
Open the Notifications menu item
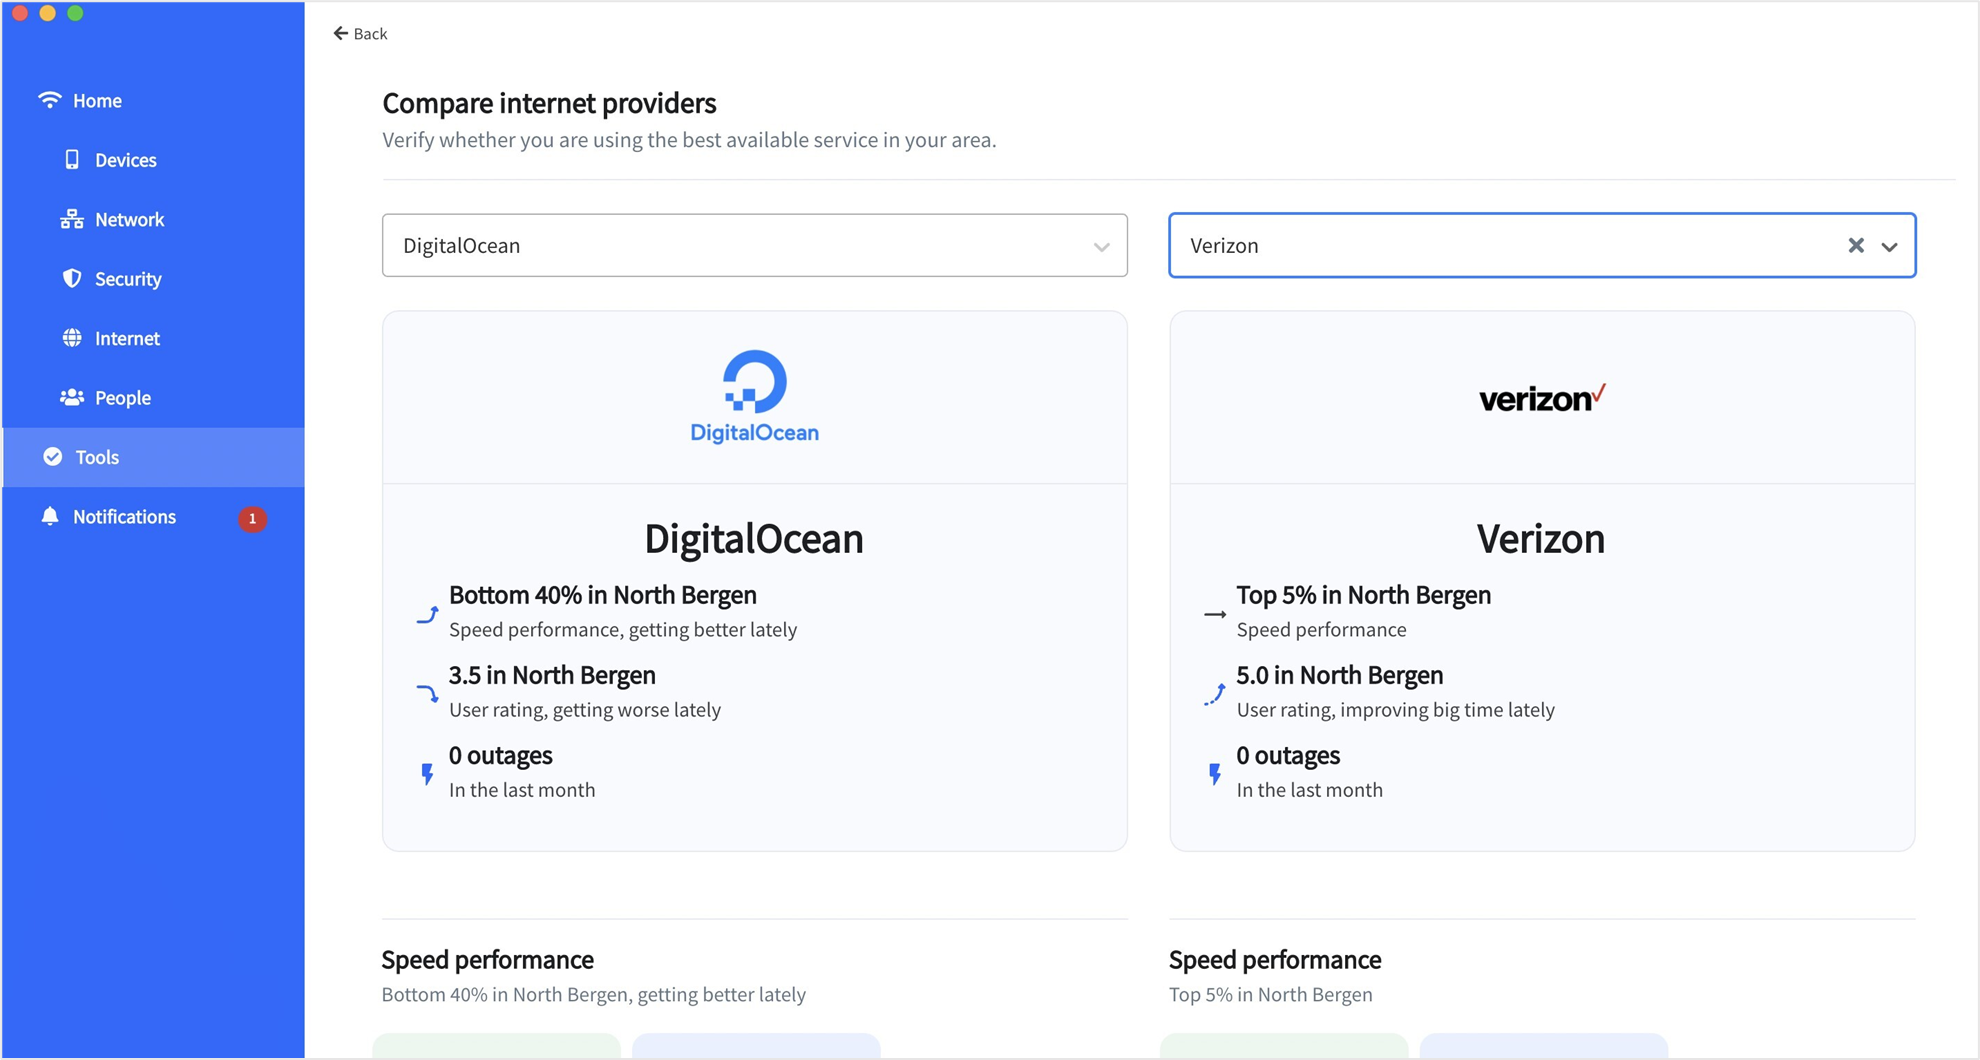click(154, 517)
